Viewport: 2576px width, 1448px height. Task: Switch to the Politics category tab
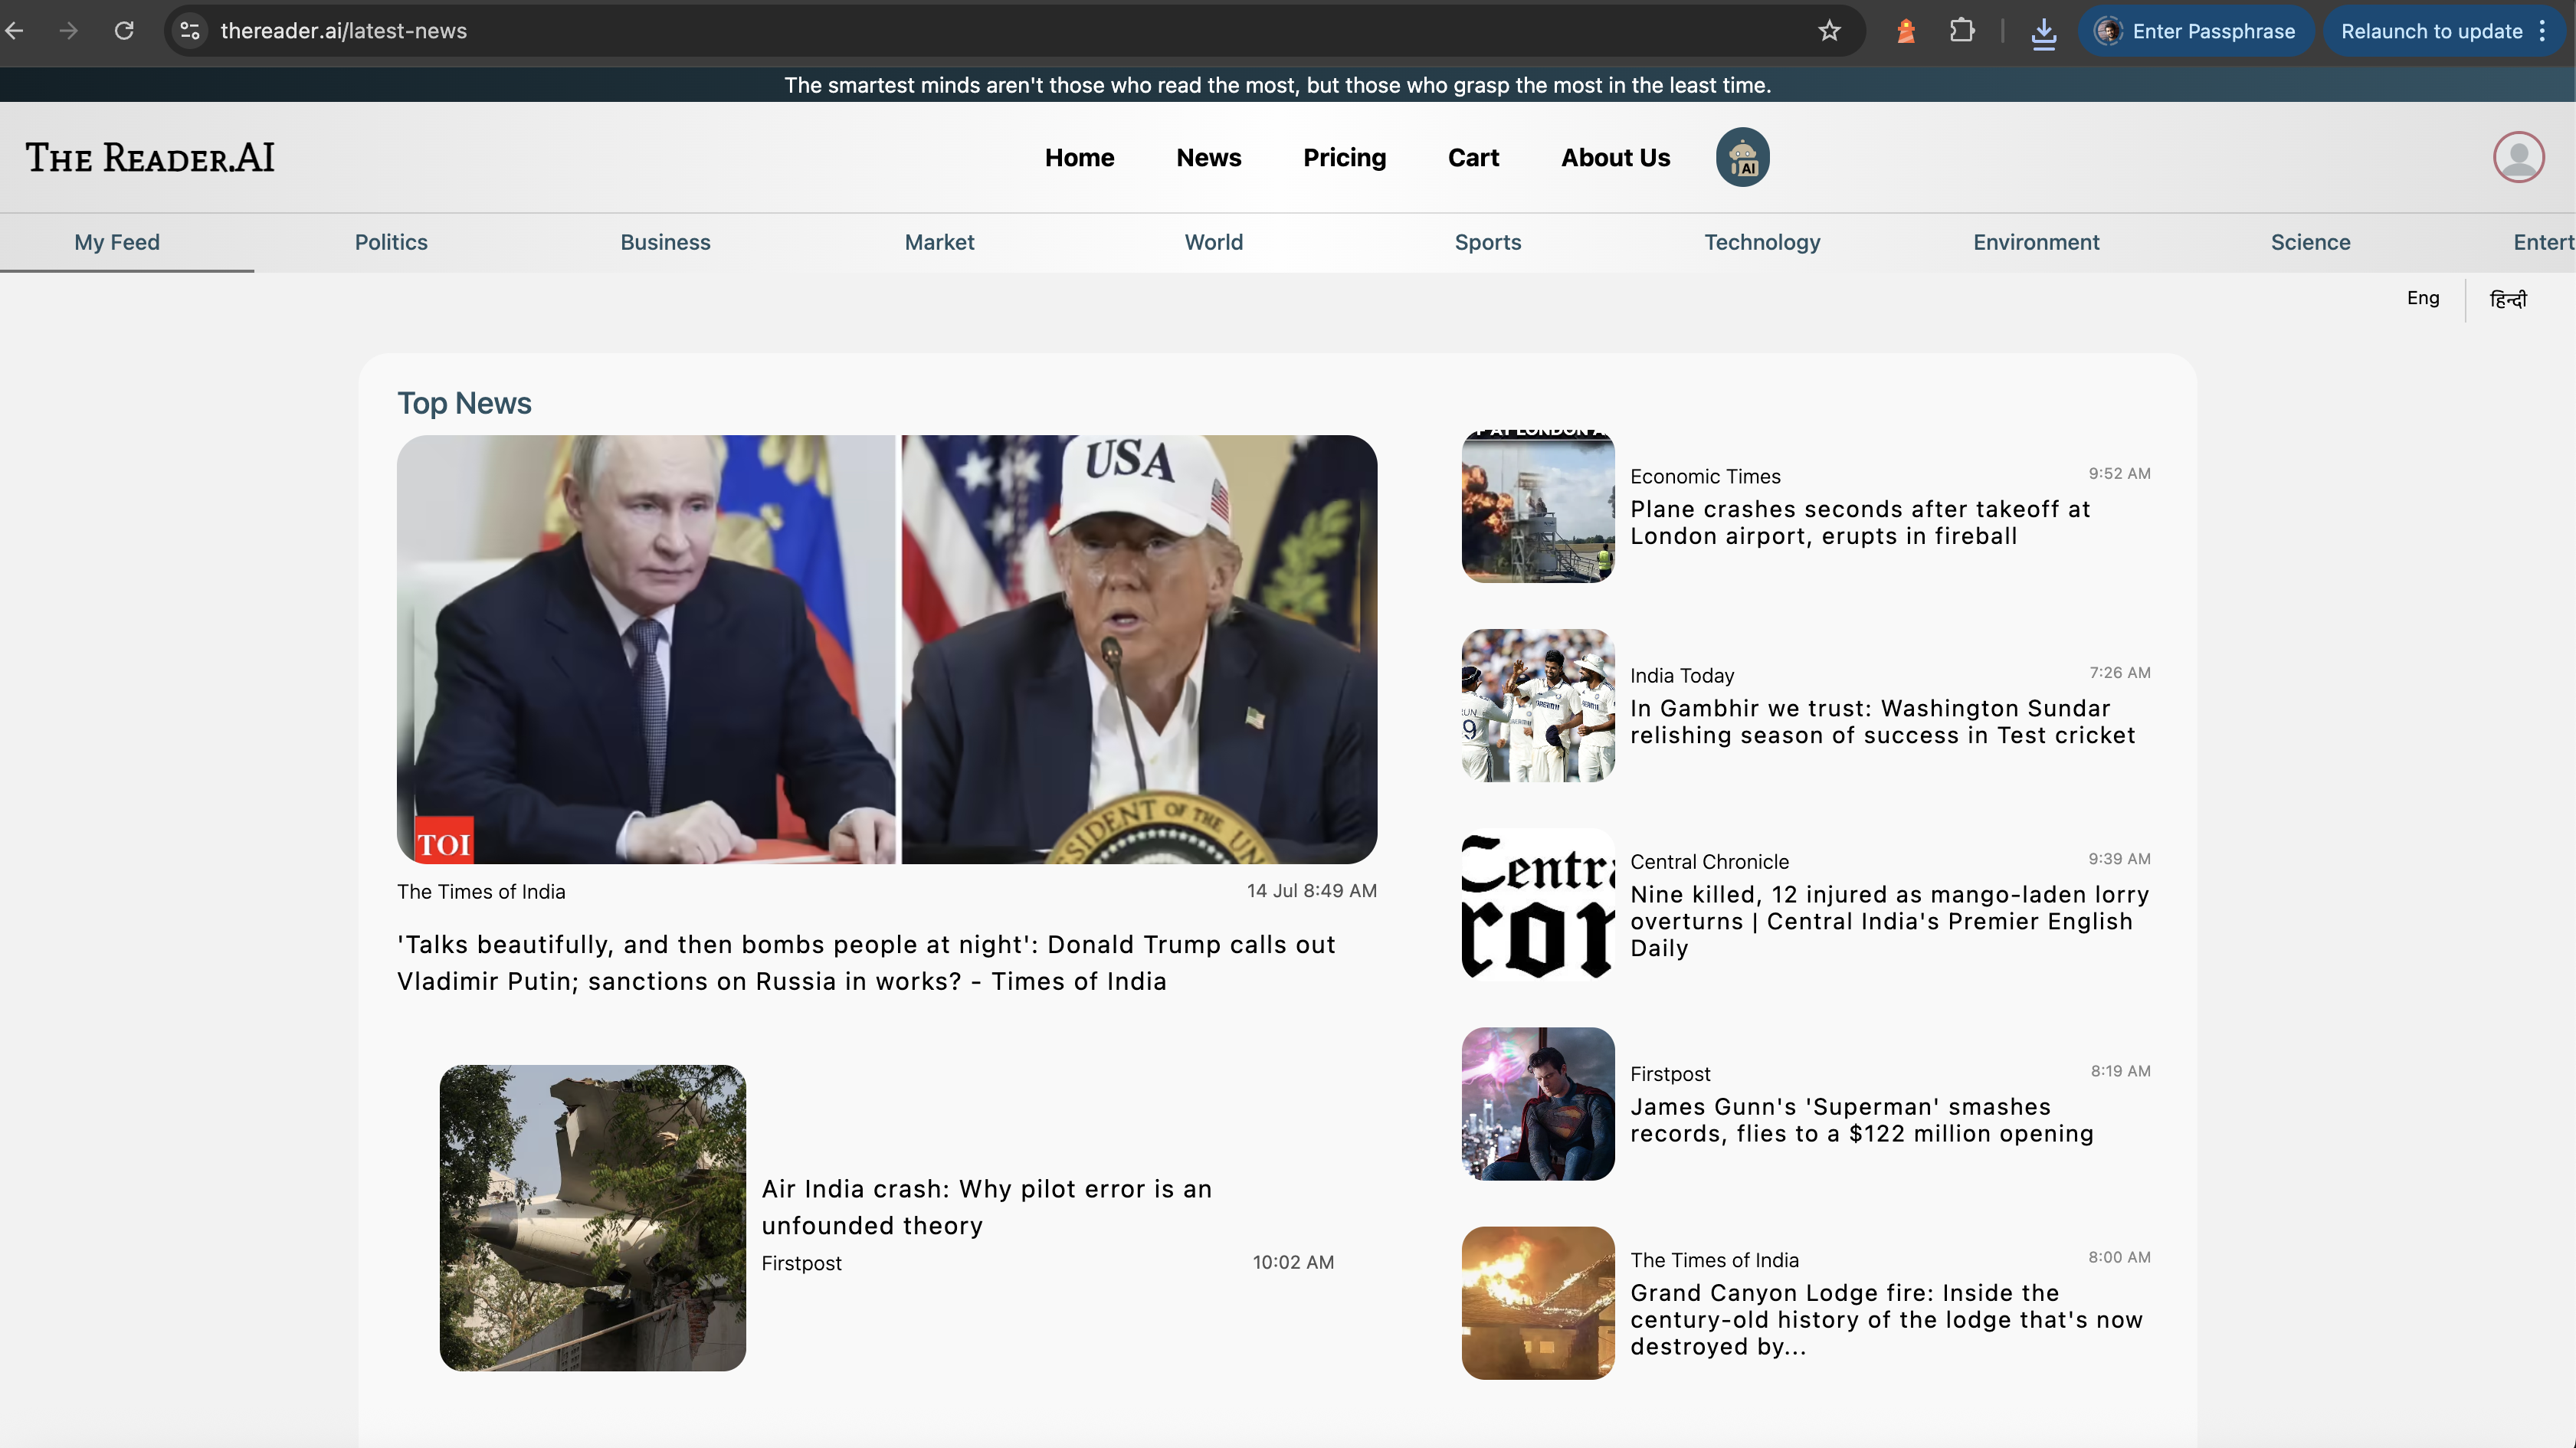pos(391,242)
